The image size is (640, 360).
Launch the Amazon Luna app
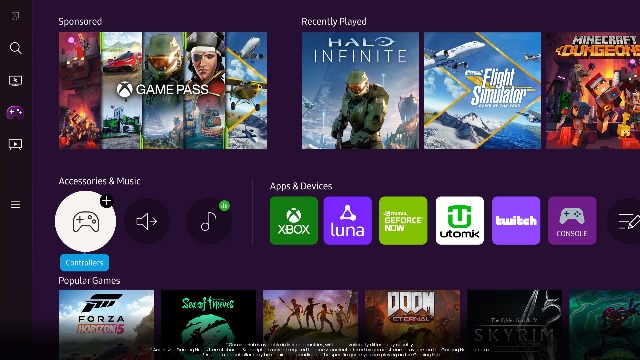point(348,221)
